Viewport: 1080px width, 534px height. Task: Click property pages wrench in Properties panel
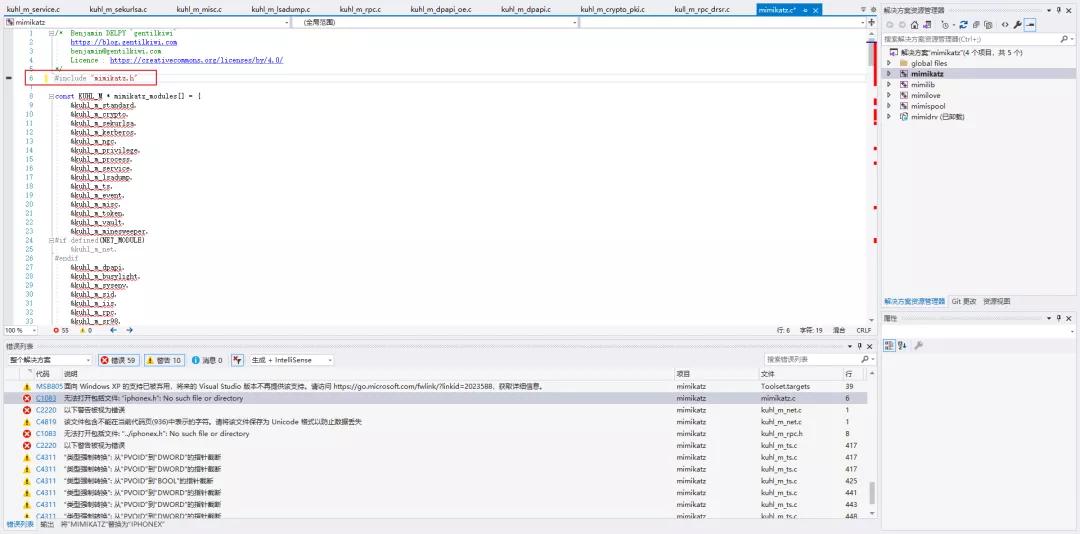[918, 345]
